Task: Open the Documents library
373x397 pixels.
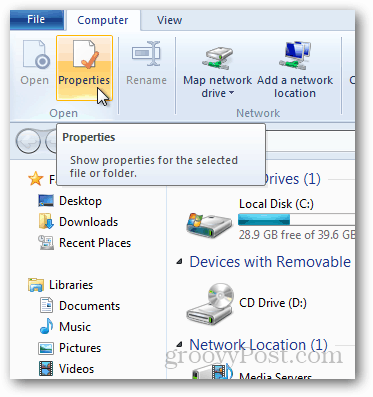Action: point(89,306)
